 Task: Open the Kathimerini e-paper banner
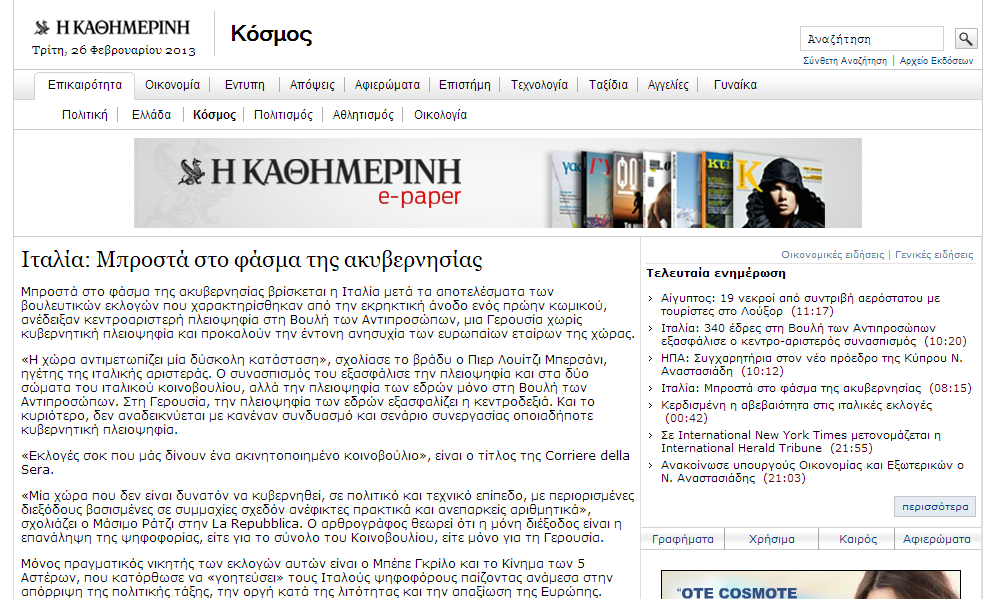coord(497,184)
